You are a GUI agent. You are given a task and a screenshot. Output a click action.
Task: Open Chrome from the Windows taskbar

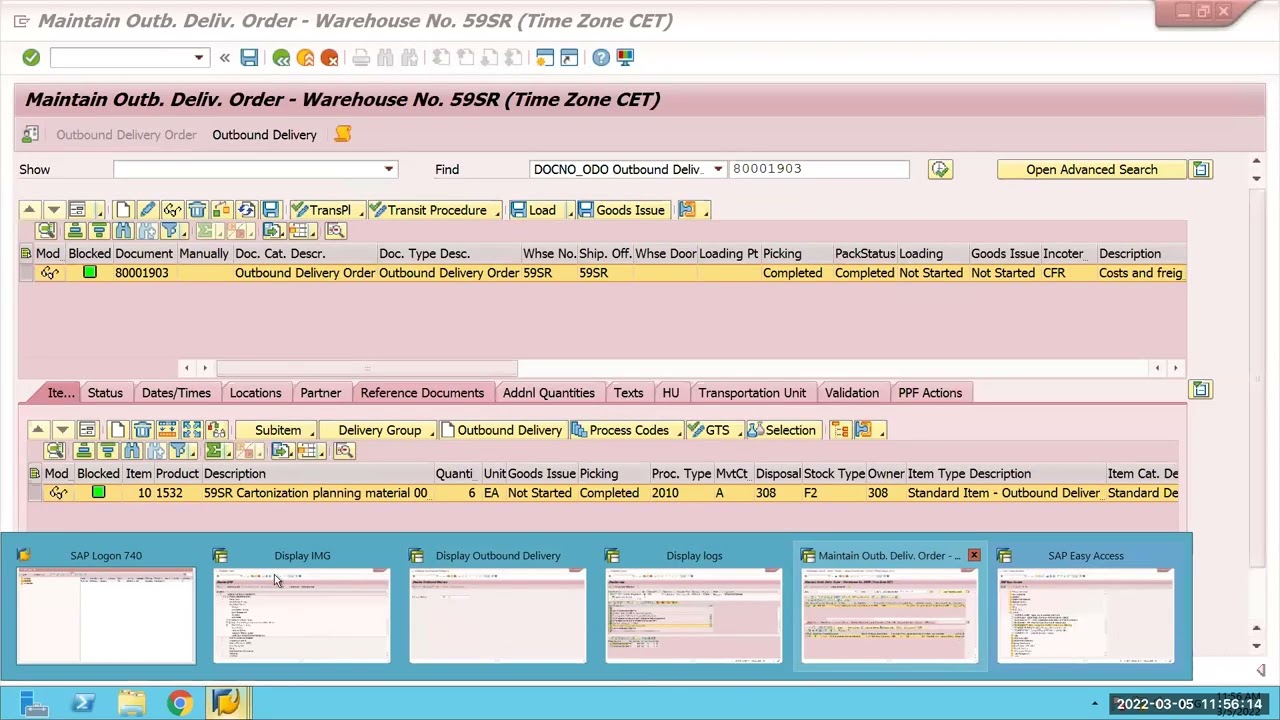[179, 703]
